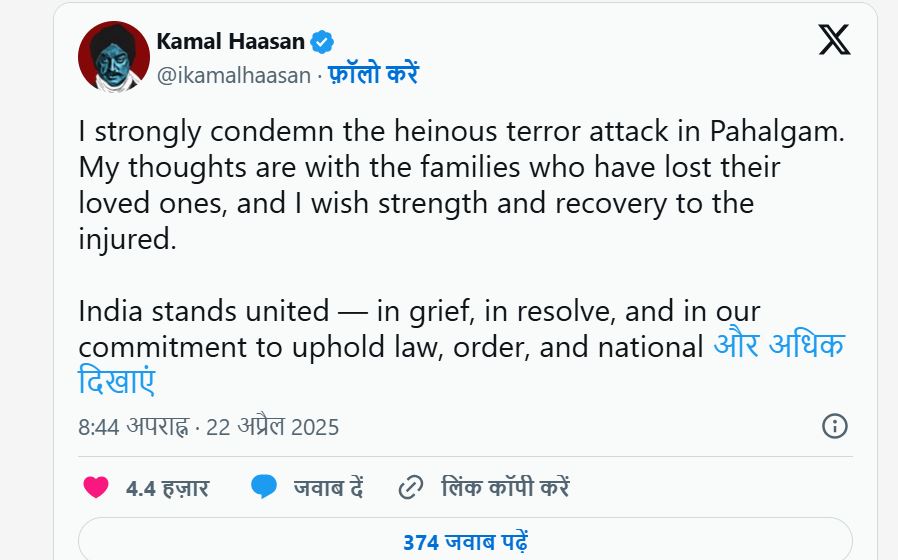Click the blue reply speech bubble icon
Screen dimensions: 898x560
coord(264,488)
